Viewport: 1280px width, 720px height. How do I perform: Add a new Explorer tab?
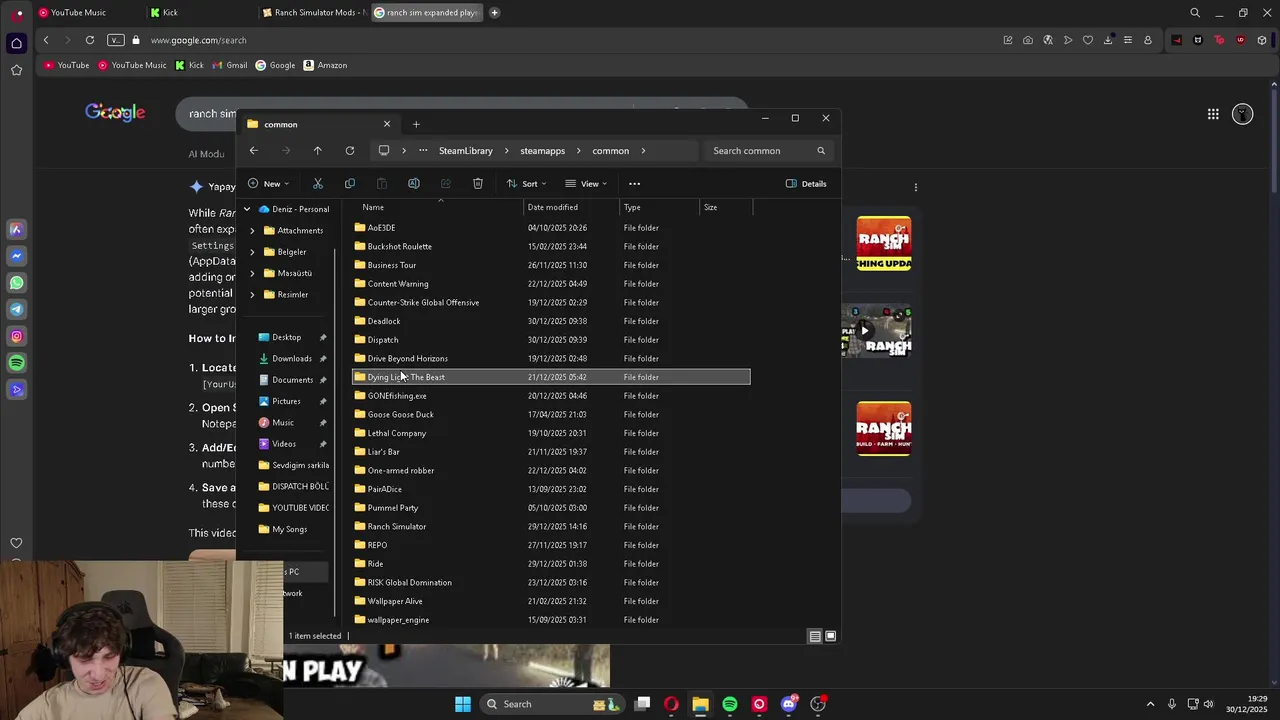(416, 124)
